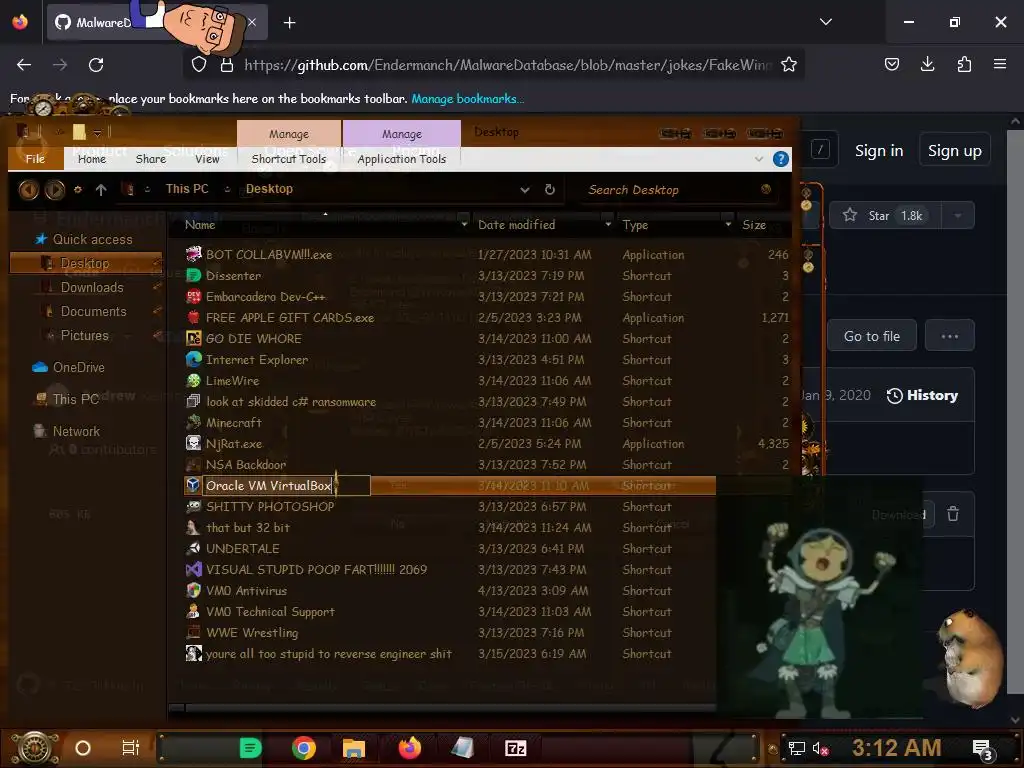The image size is (1024, 768).
Task: Click the Explorer forward navigation button
Action: [x=54, y=189]
